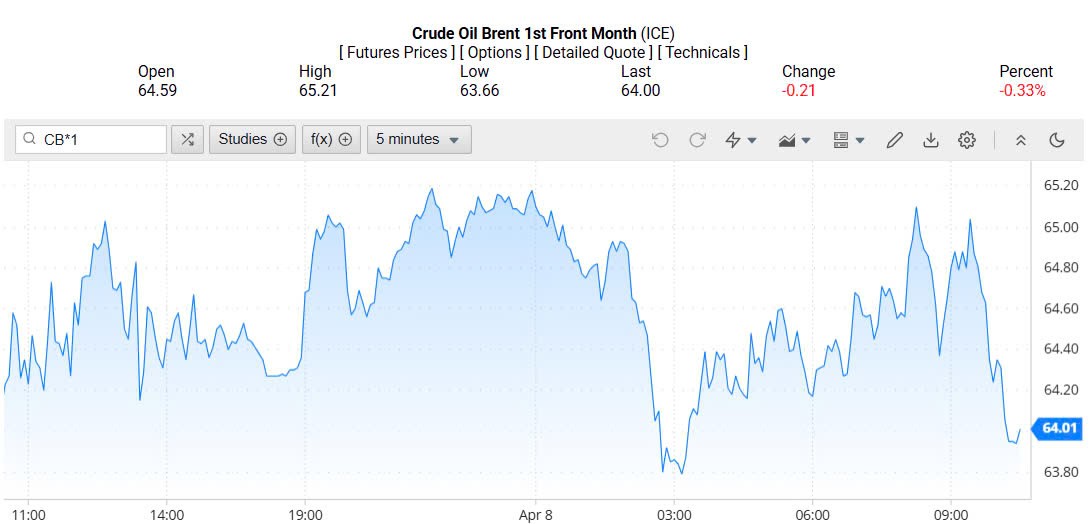Image resolution: width=1090 pixels, height=524 pixels.
Task: Open the f(x) functions menu
Action: pos(331,140)
